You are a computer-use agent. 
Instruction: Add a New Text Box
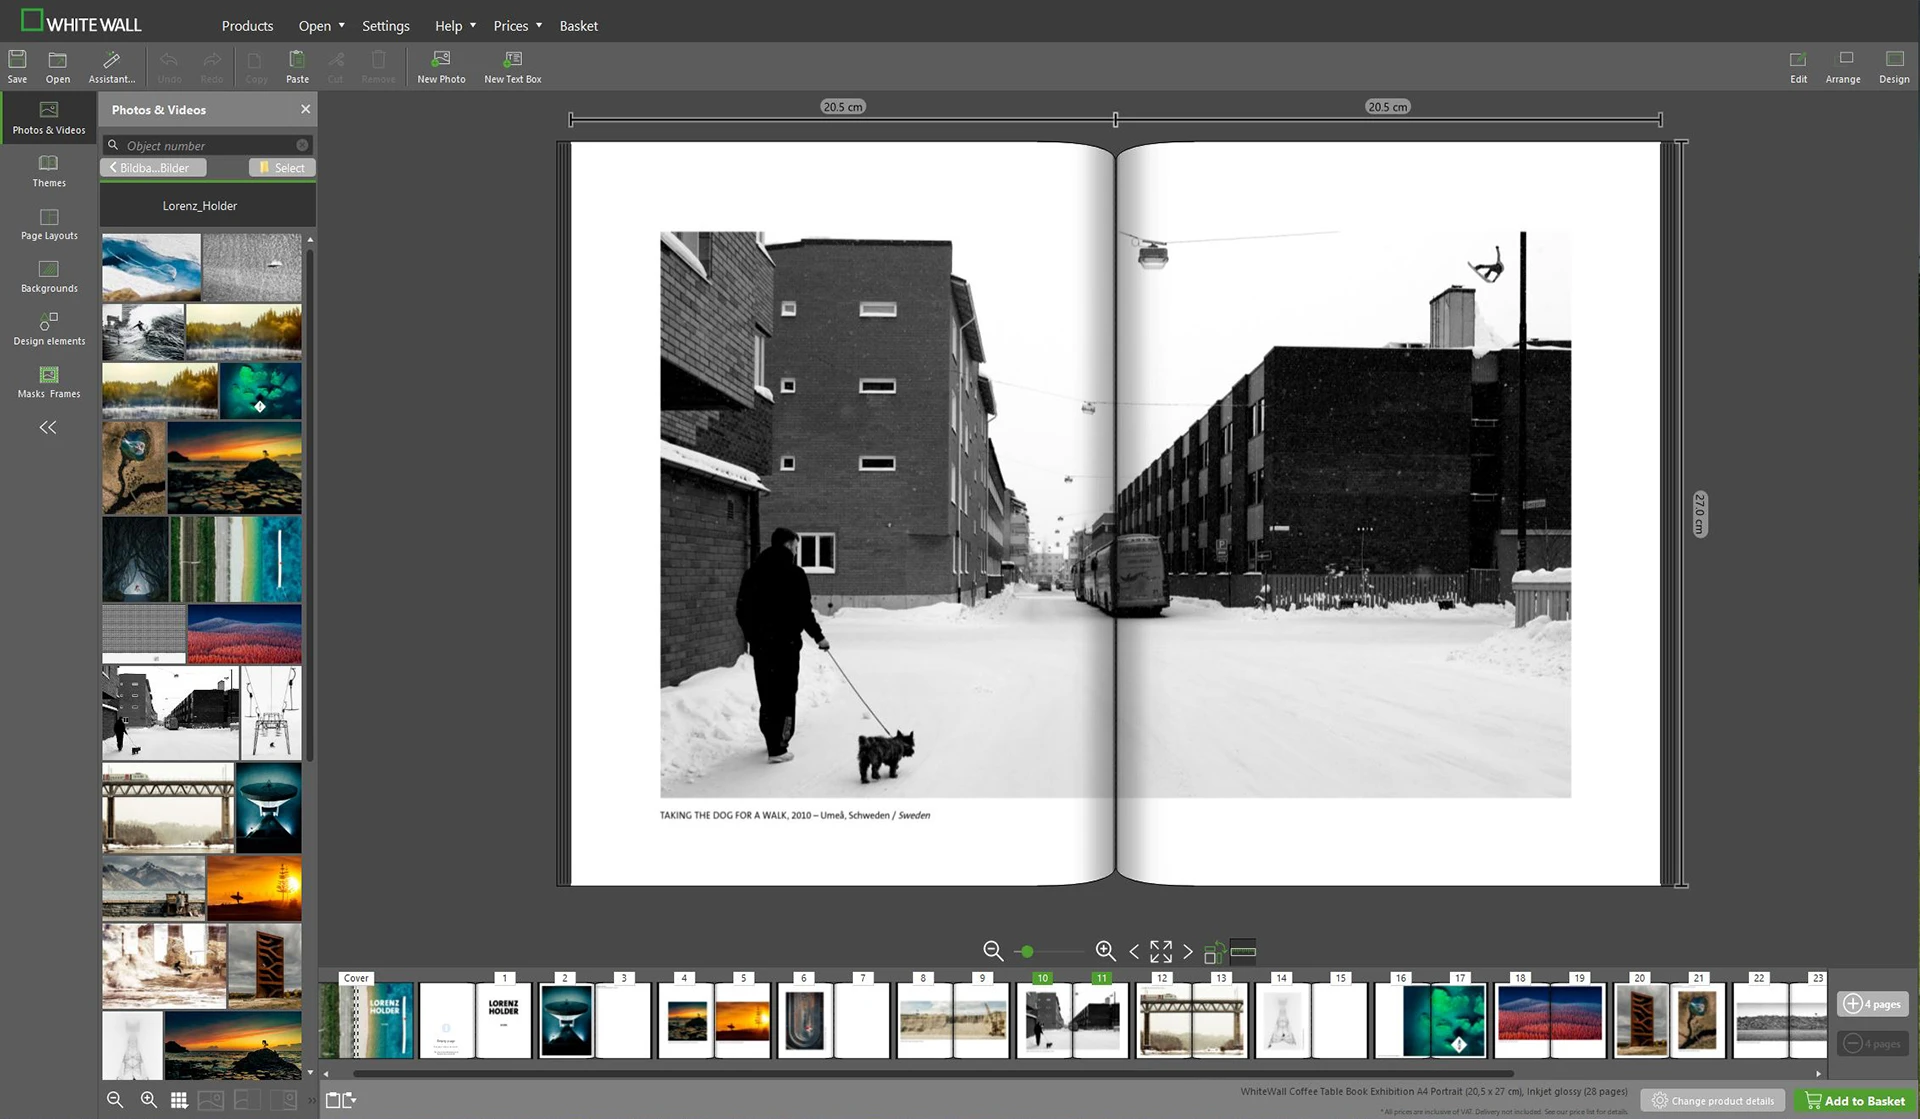click(512, 66)
